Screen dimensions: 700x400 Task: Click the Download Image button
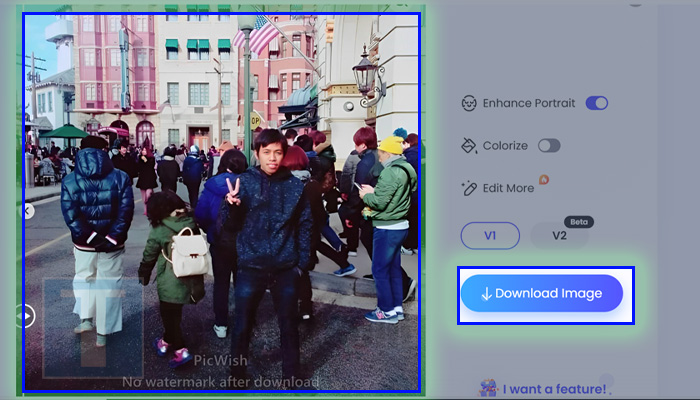(x=542, y=293)
